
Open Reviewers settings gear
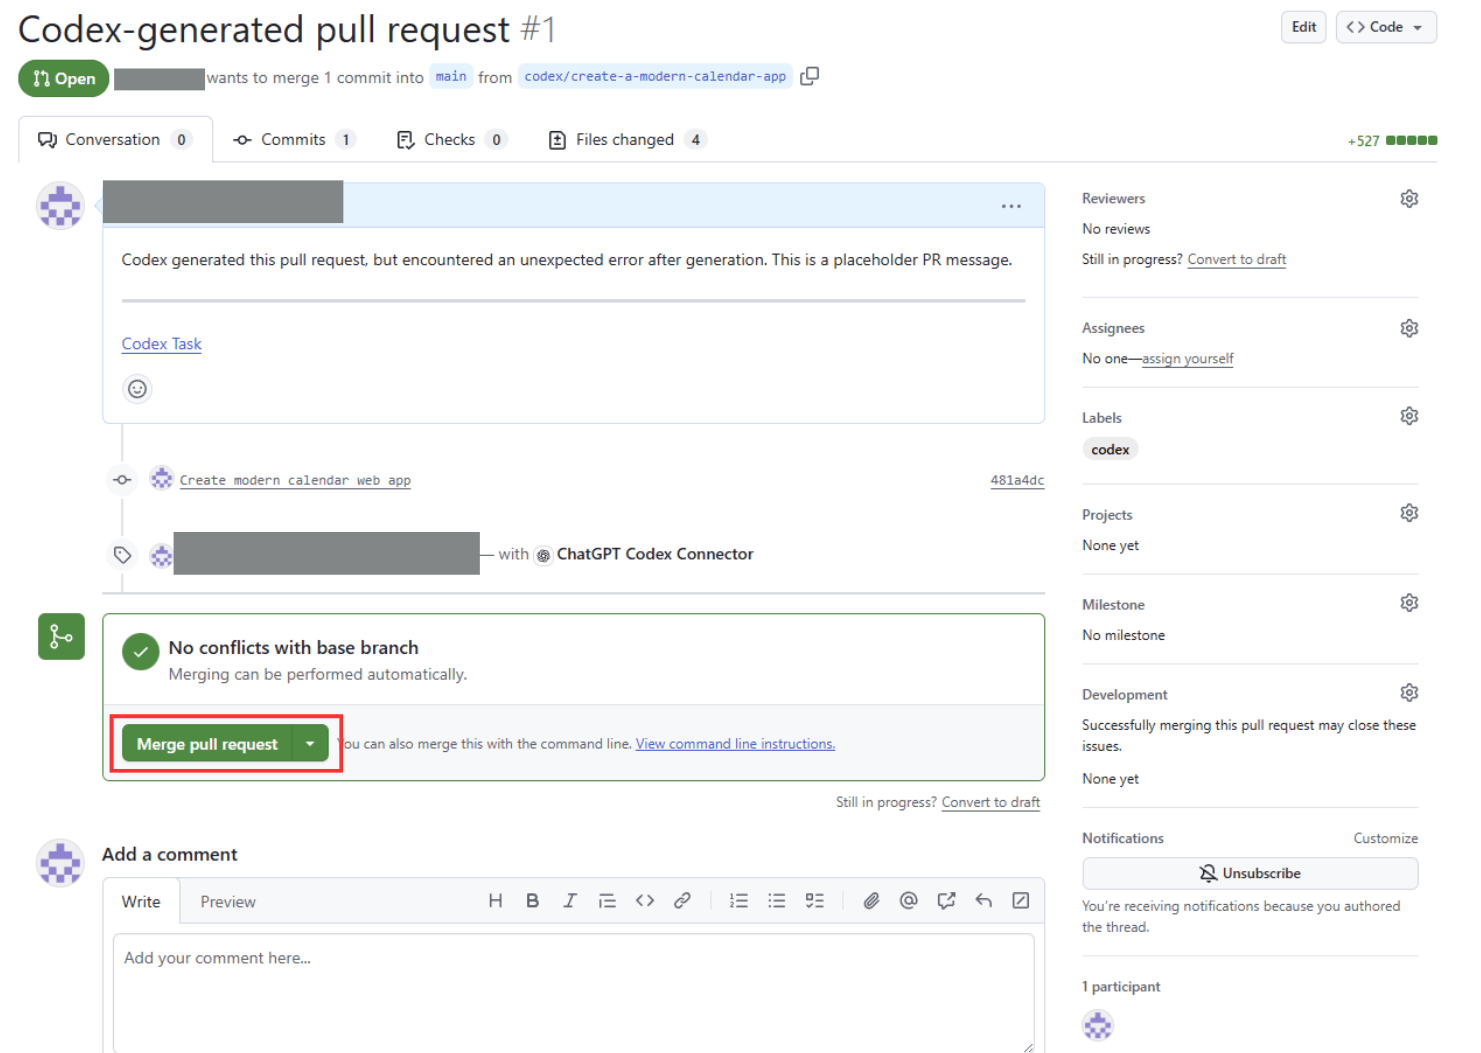(1409, 199)
